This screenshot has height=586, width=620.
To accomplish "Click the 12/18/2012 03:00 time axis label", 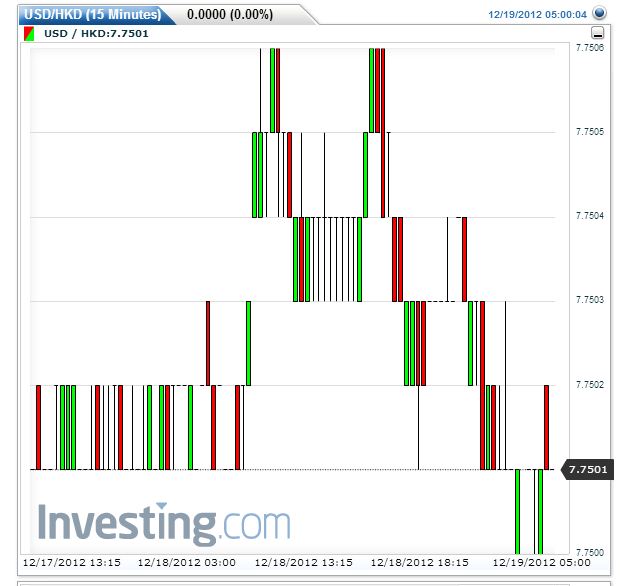I will (x=187, y=563).
